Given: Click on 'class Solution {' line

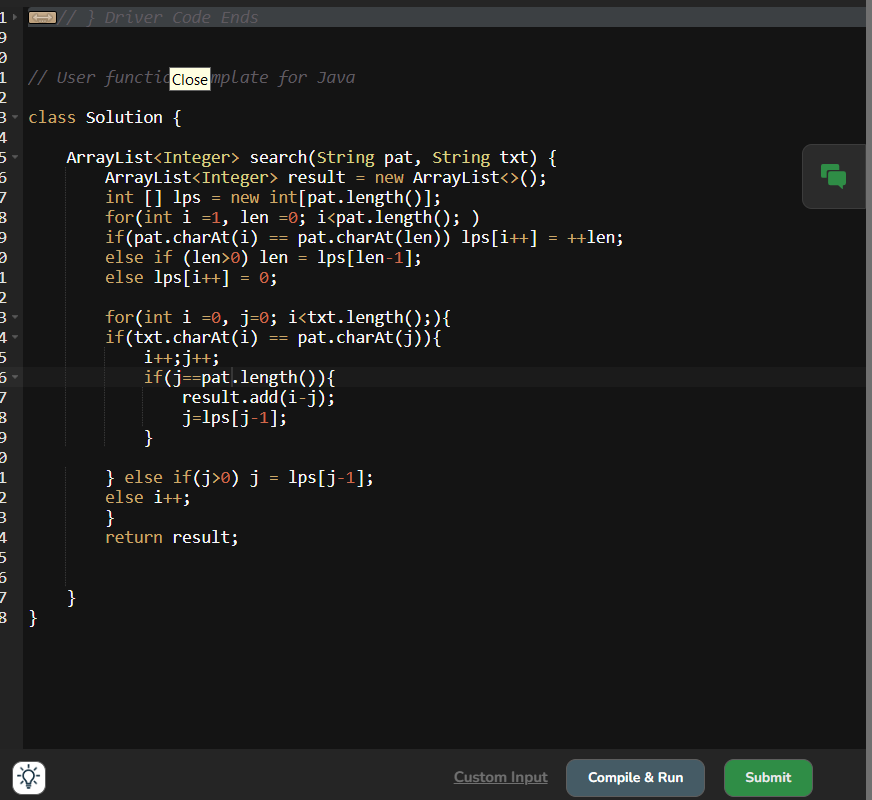Looking at the screenshot, I should coord(105,117).
